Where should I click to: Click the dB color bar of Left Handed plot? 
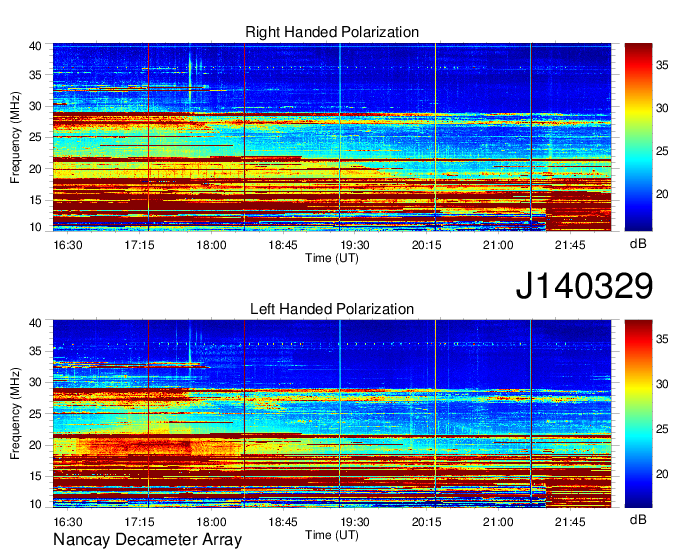638,414
